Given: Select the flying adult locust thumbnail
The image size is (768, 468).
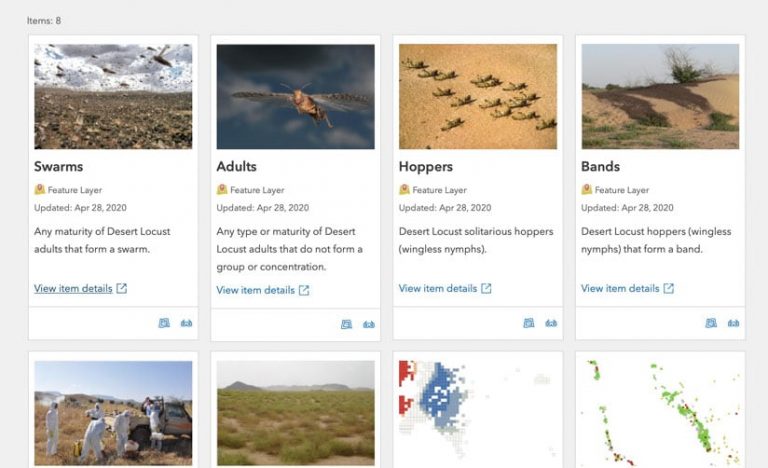Looking at the screenshot, I should coord(295,96).
